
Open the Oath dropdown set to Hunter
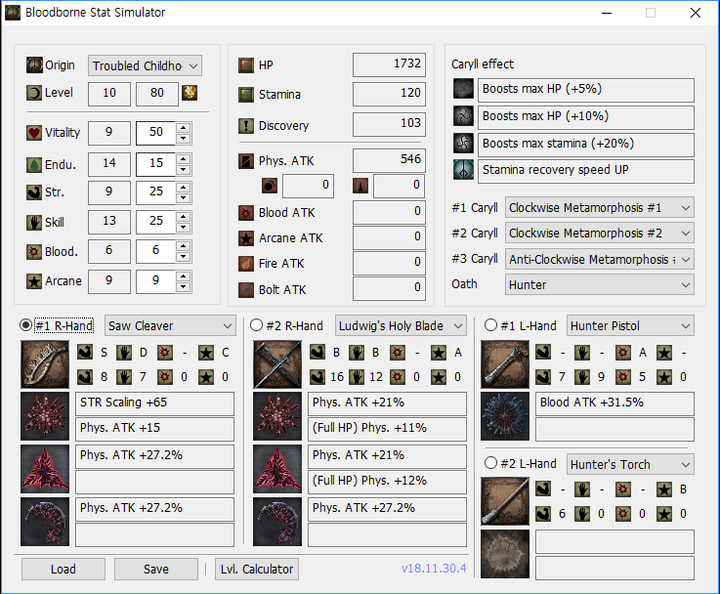600,285
